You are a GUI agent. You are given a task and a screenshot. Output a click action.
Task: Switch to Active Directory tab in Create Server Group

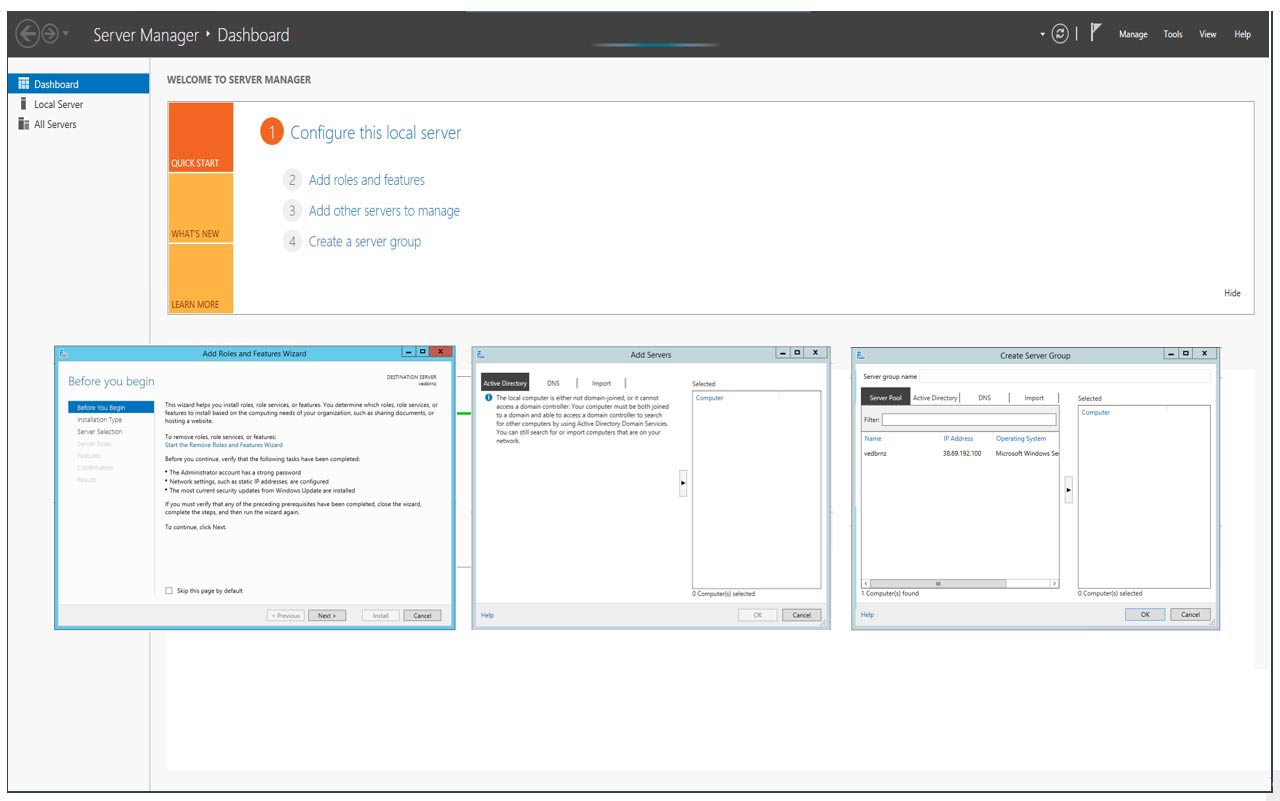click(x=935, y=398)
